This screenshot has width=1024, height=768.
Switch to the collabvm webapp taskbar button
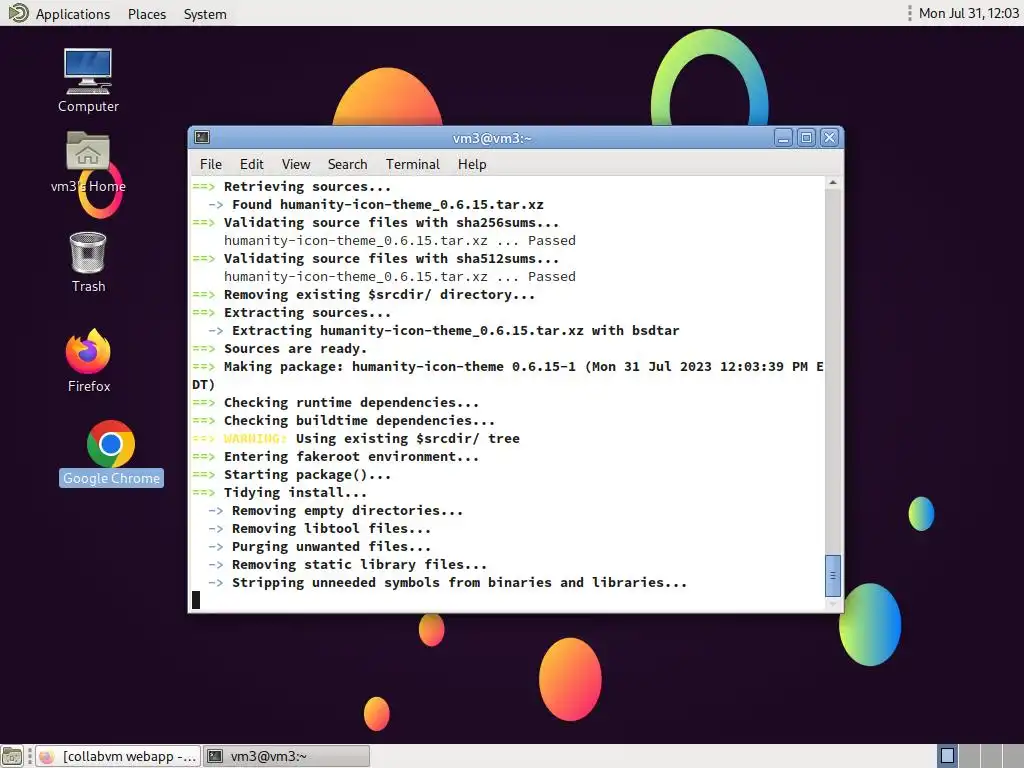pos(118,756)
